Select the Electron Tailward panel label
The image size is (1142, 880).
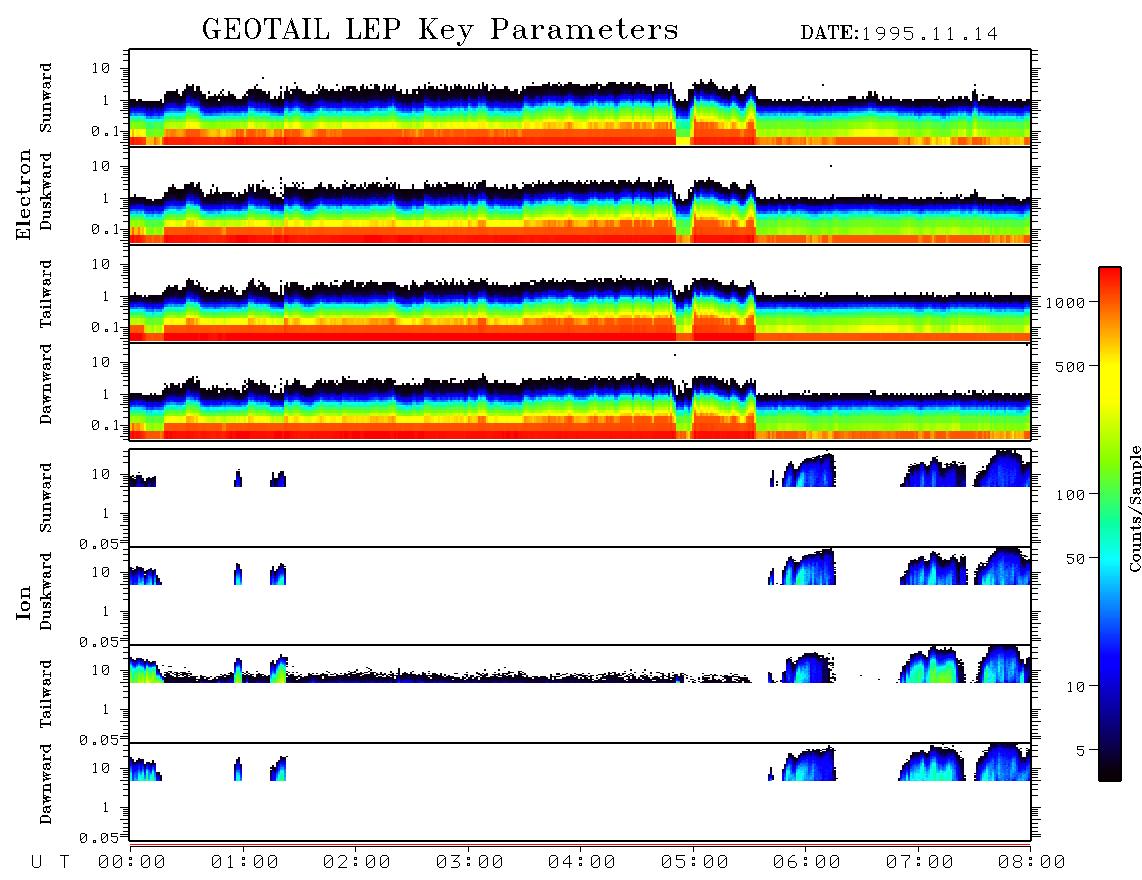45,293
